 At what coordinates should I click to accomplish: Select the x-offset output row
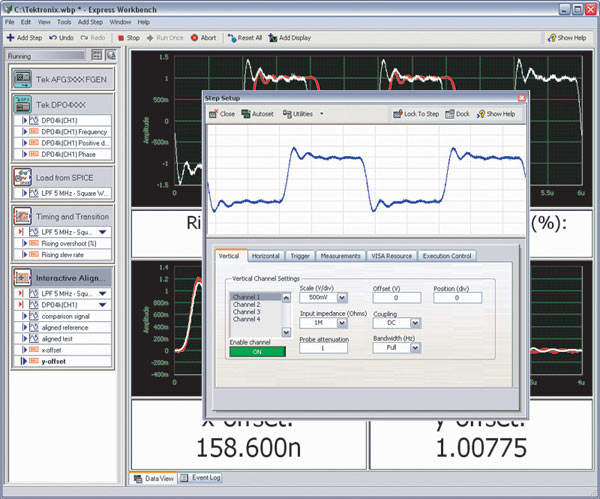(63, 350)
